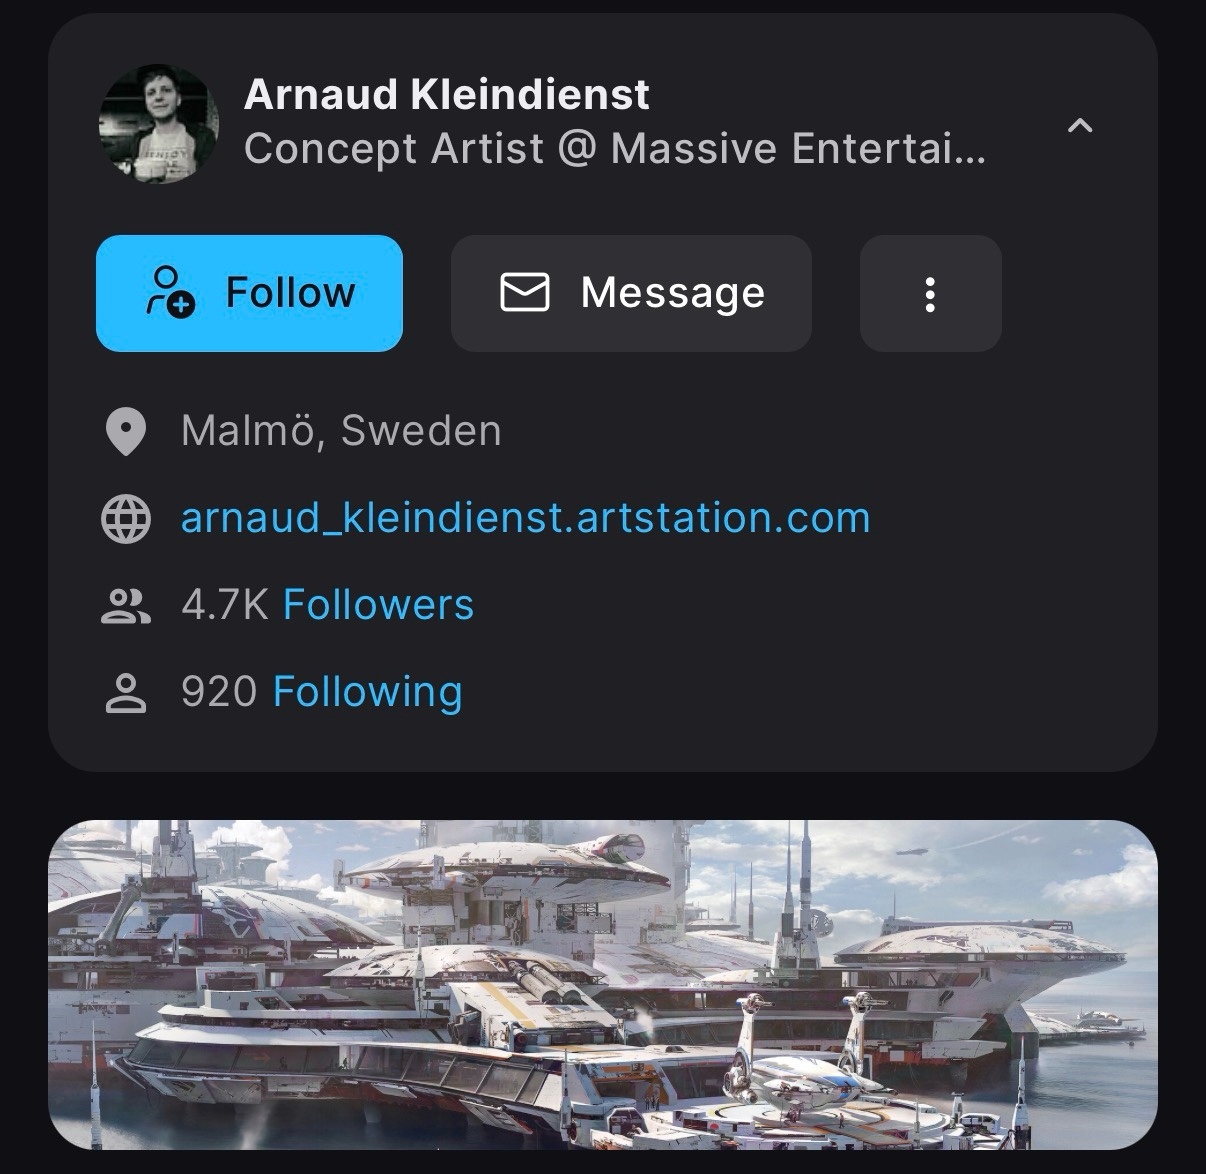Image resolution: width=1206 pixels, height=1174 pixels.
Task: Open the Following list link
Action: [x=367, y=692]
